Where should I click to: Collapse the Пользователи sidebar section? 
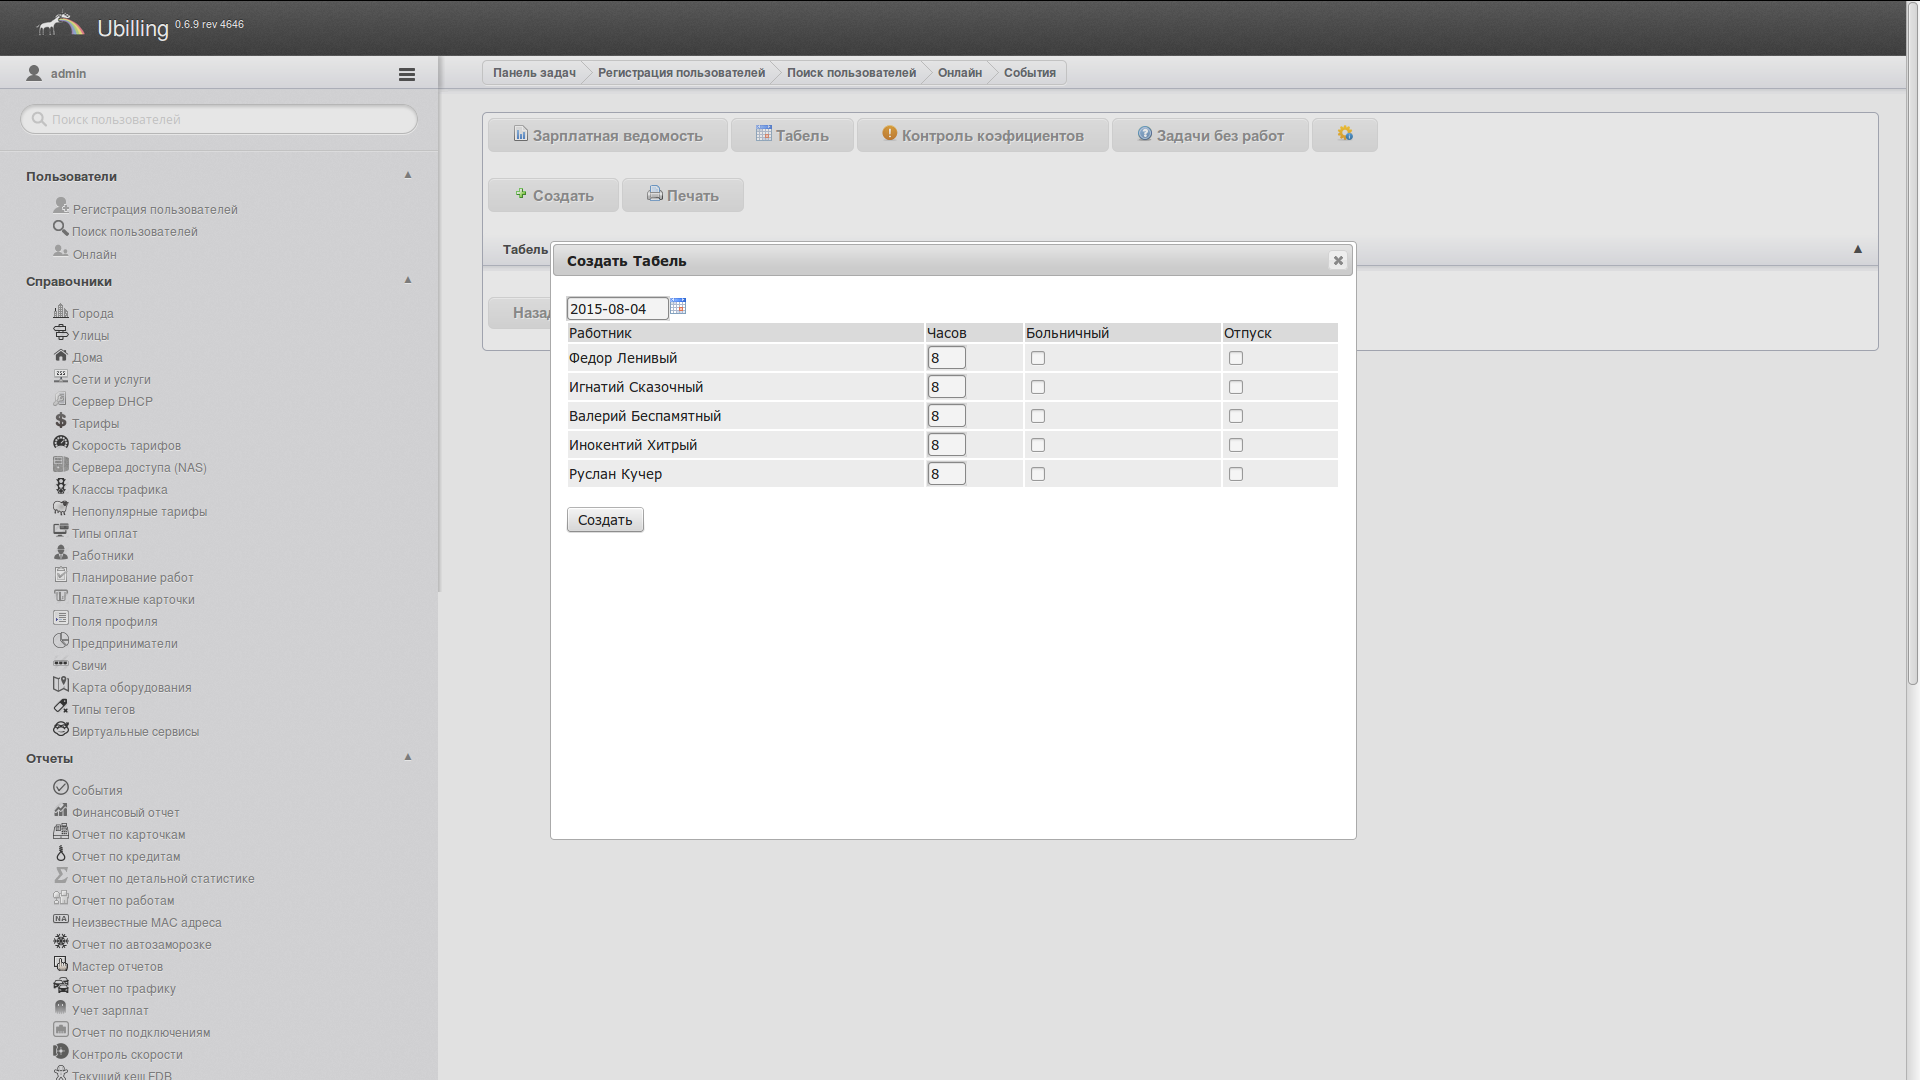point(408,175)
